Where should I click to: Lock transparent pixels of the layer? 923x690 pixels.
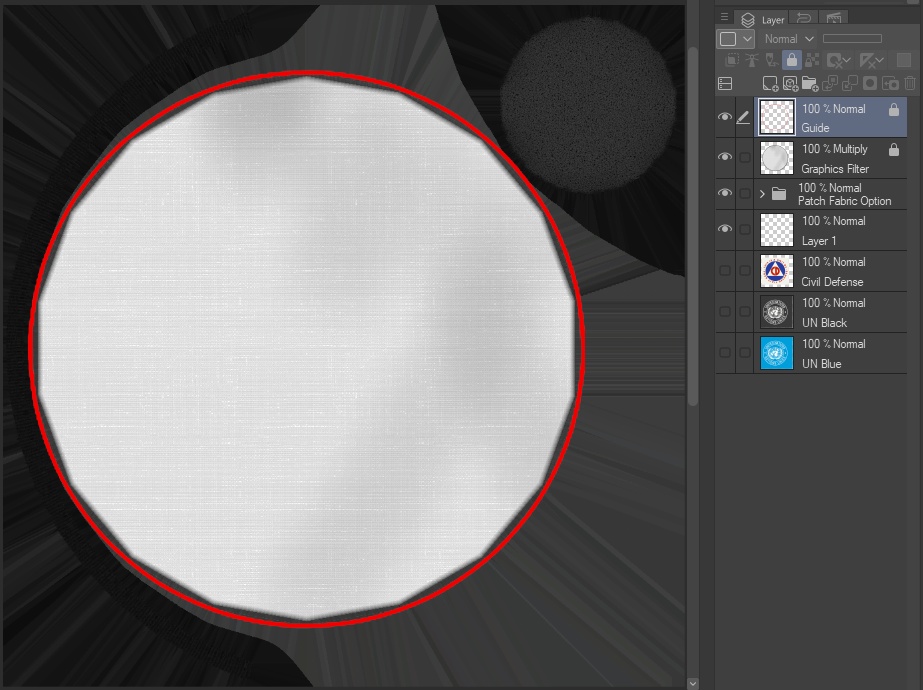(813, 59)
